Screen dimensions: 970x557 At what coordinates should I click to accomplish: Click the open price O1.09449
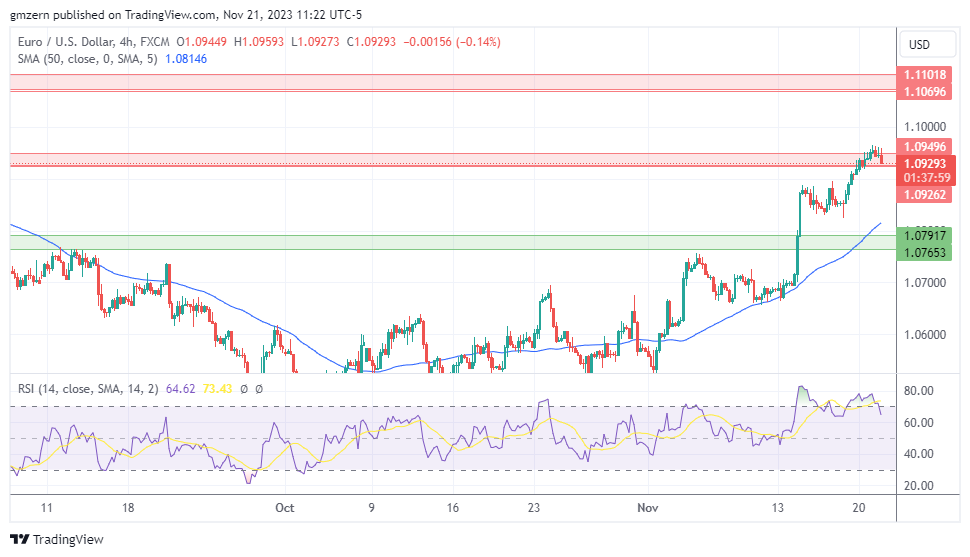pos(202,42)
